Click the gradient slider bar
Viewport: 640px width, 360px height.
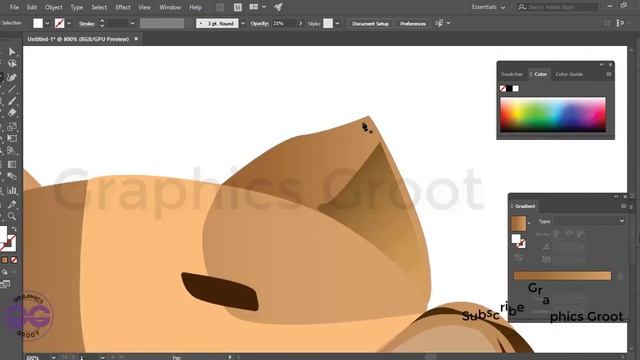[x=562, y=276]
